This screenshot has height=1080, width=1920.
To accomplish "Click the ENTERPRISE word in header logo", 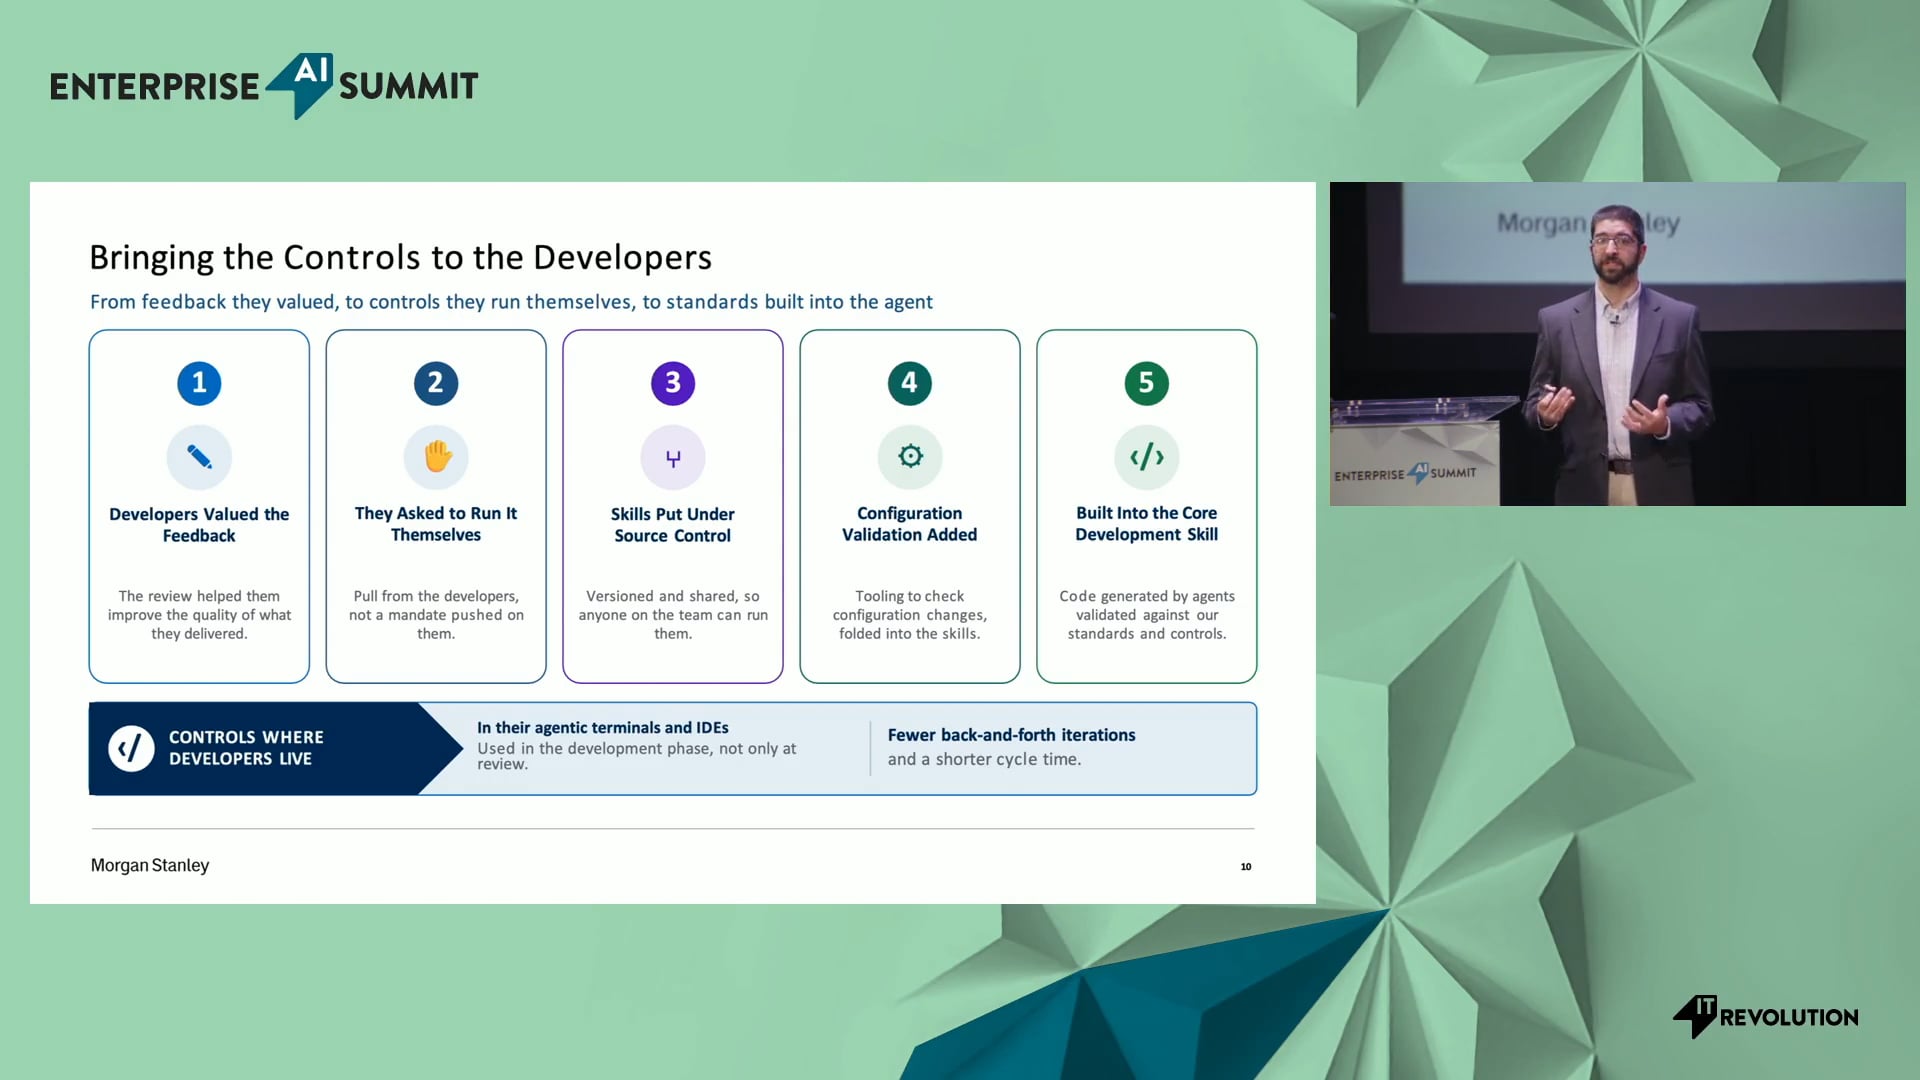I will pos(155,87).
